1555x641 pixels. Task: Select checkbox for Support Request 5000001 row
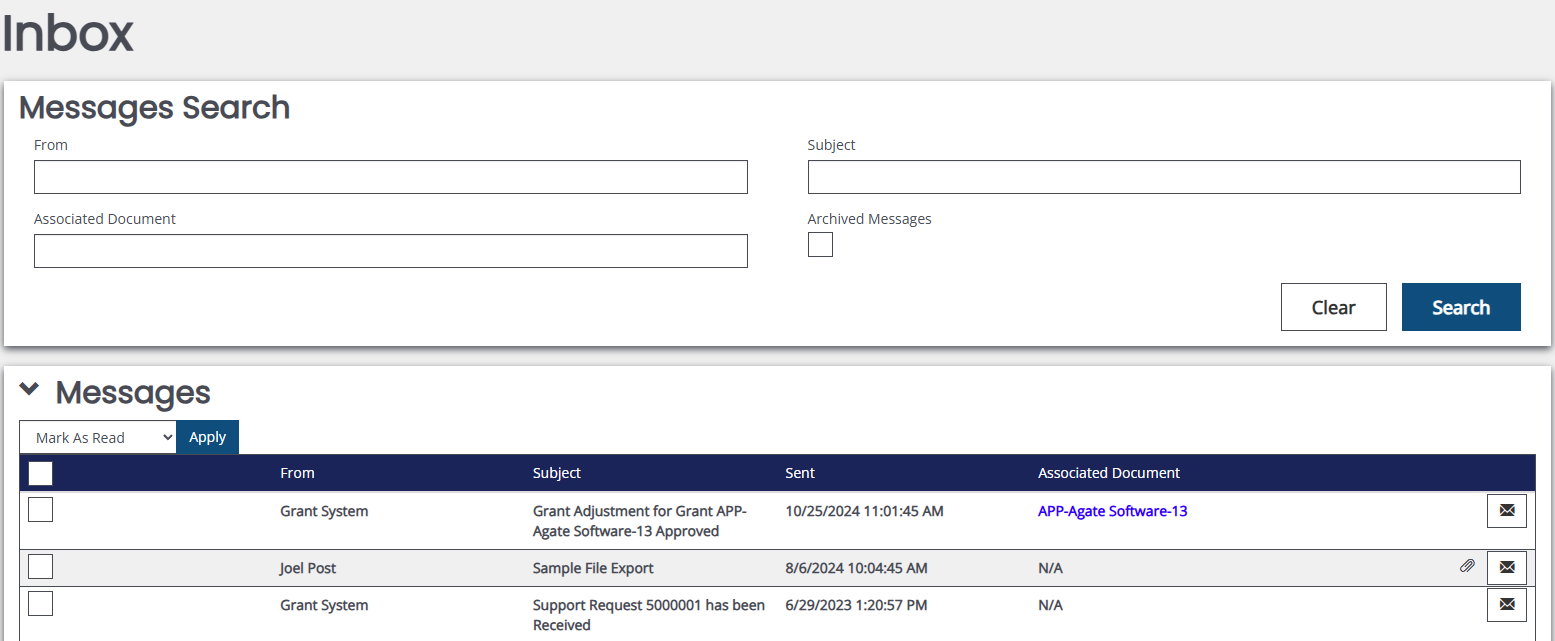(x=41, y=603)
